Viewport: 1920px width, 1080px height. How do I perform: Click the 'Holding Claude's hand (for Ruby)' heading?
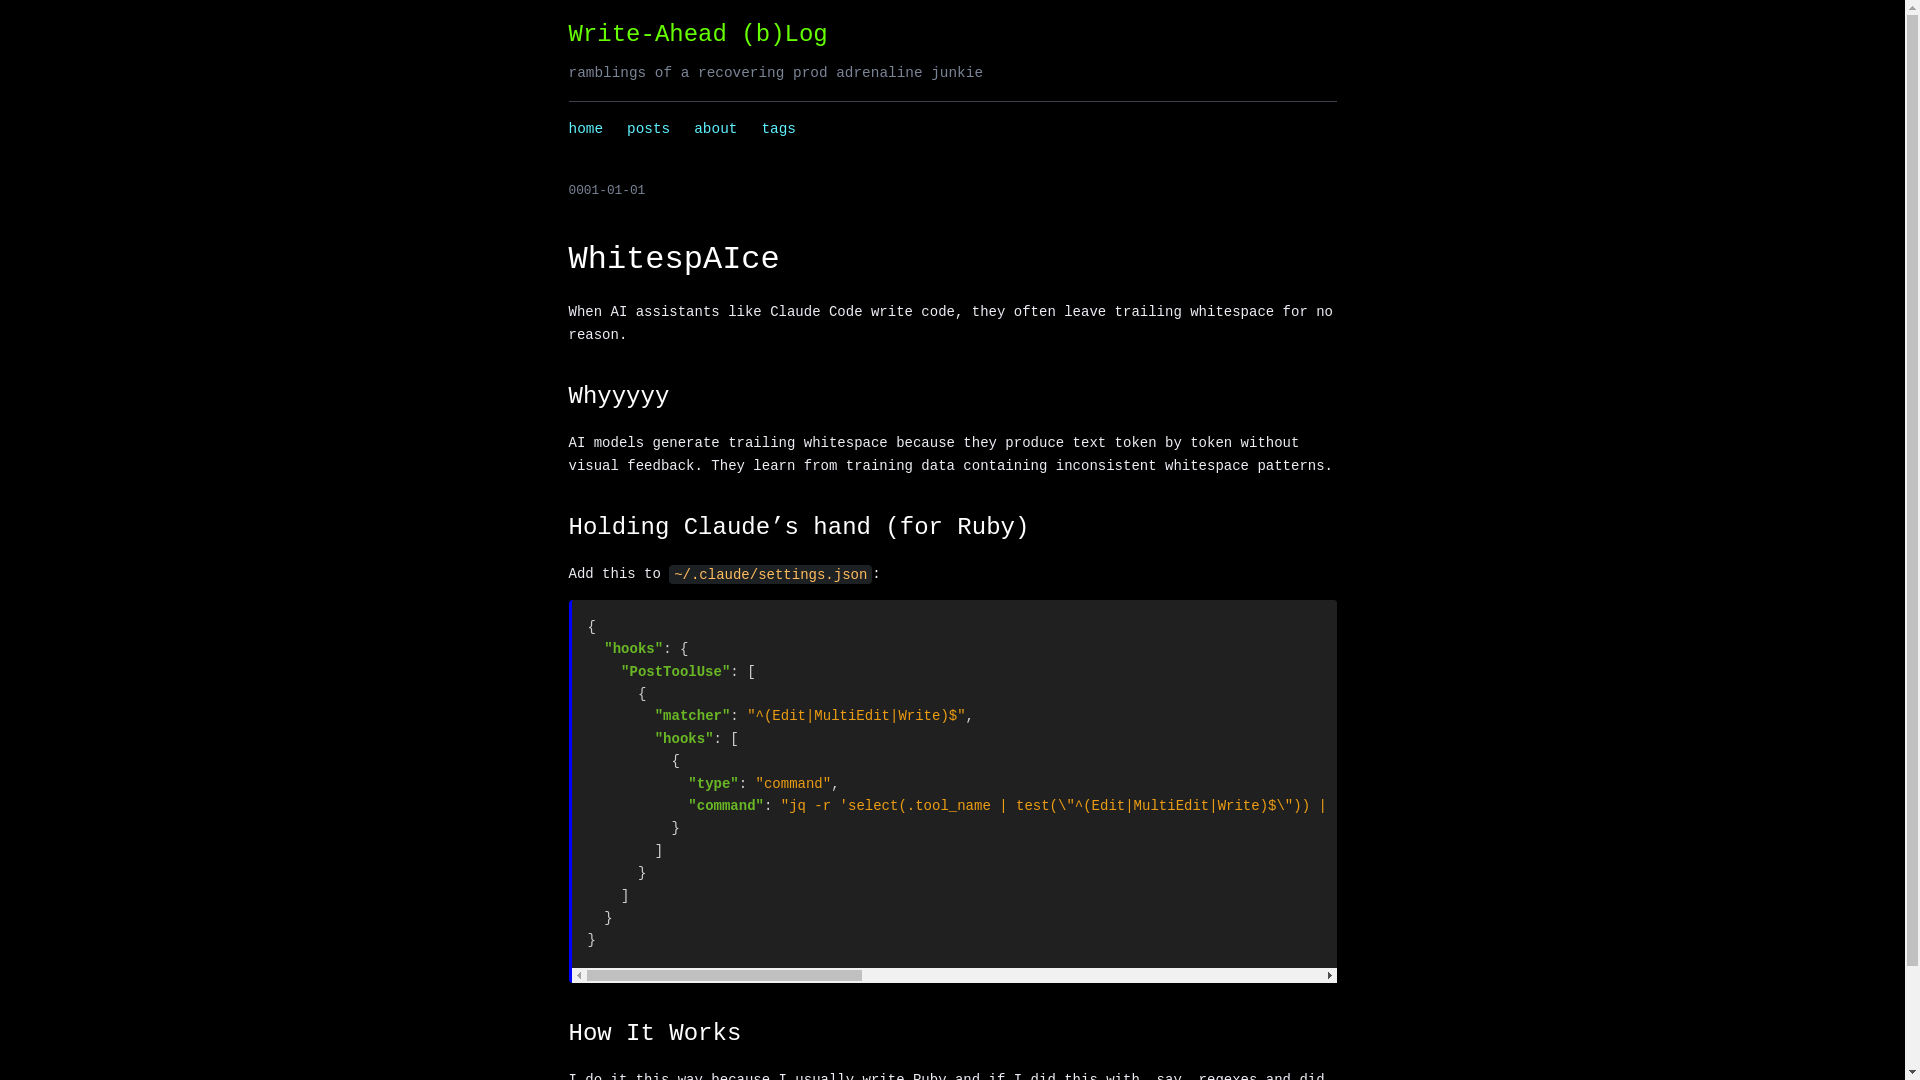[798, 527]
